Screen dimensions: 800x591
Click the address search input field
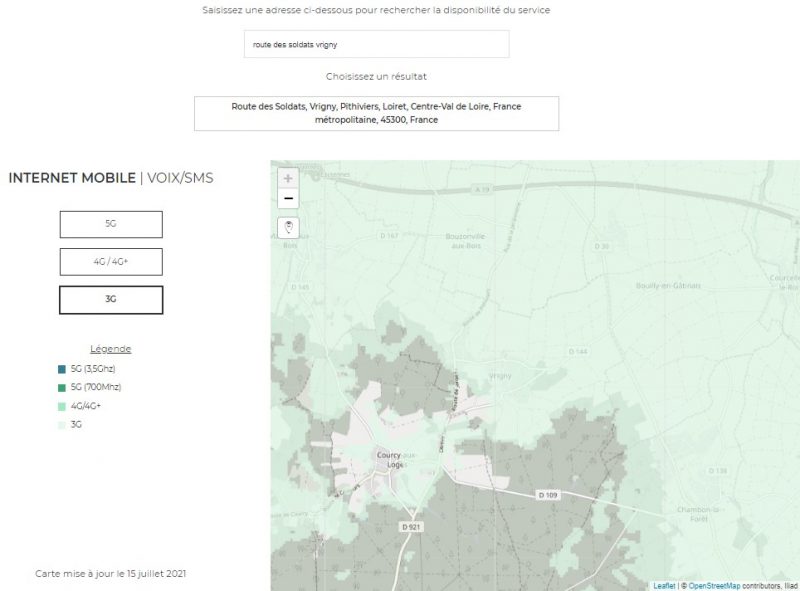click(376, 44)
